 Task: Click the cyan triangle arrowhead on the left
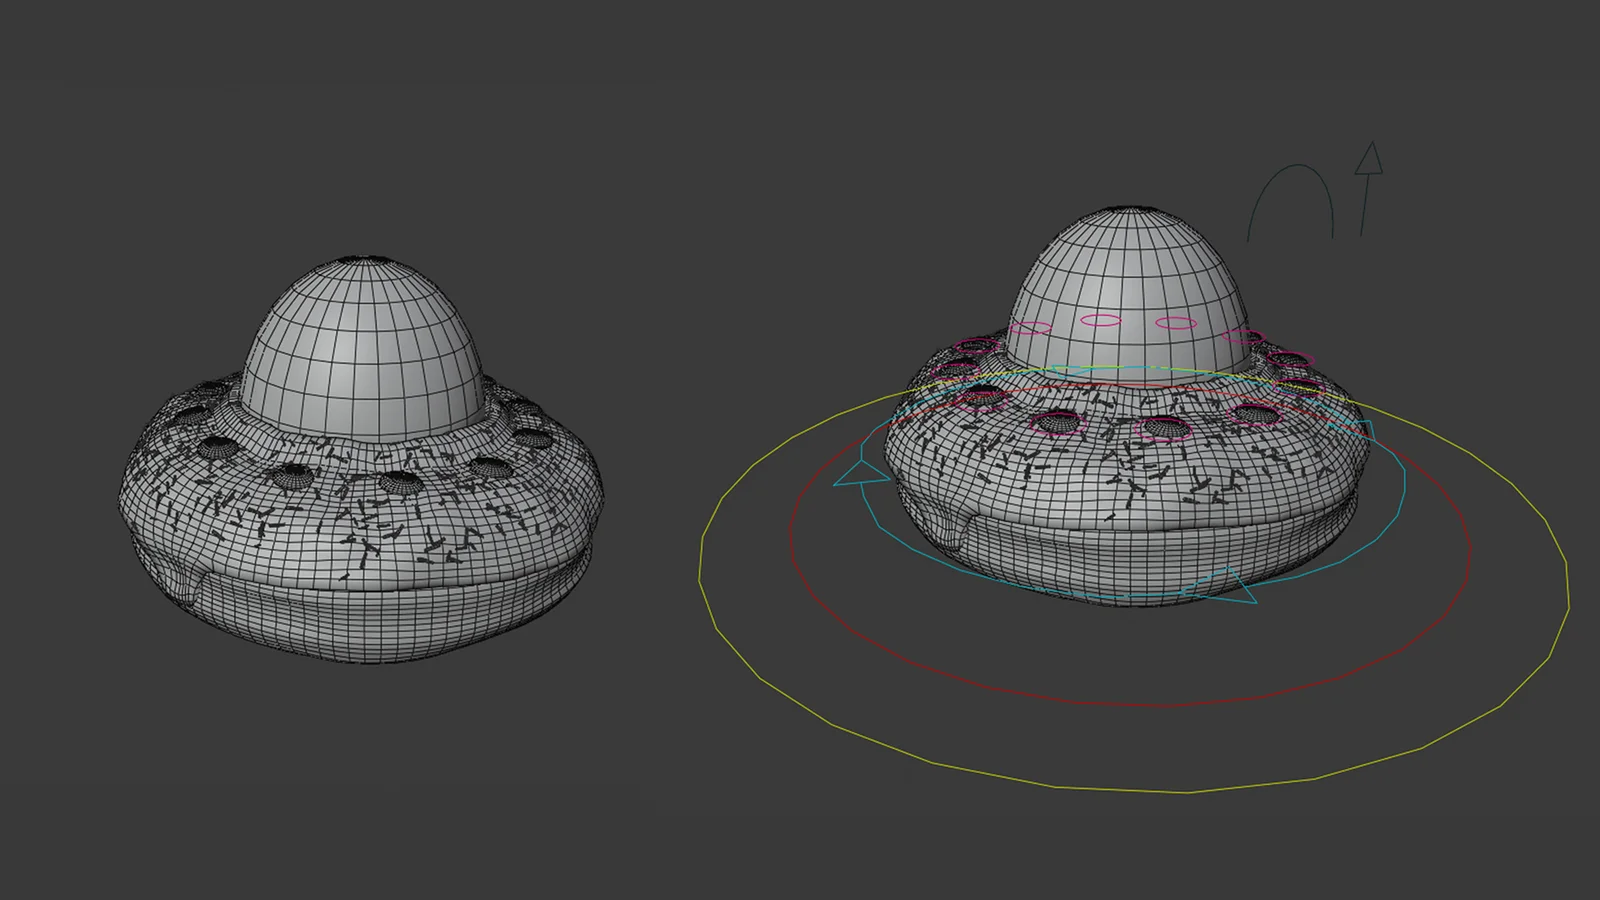pos(862,470)
